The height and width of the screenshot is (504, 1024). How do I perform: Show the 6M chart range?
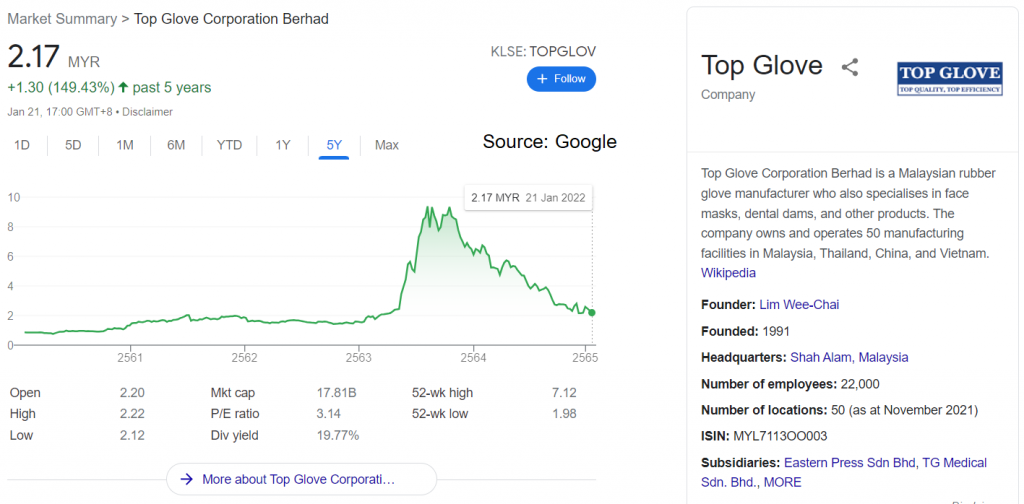(176, 145)
